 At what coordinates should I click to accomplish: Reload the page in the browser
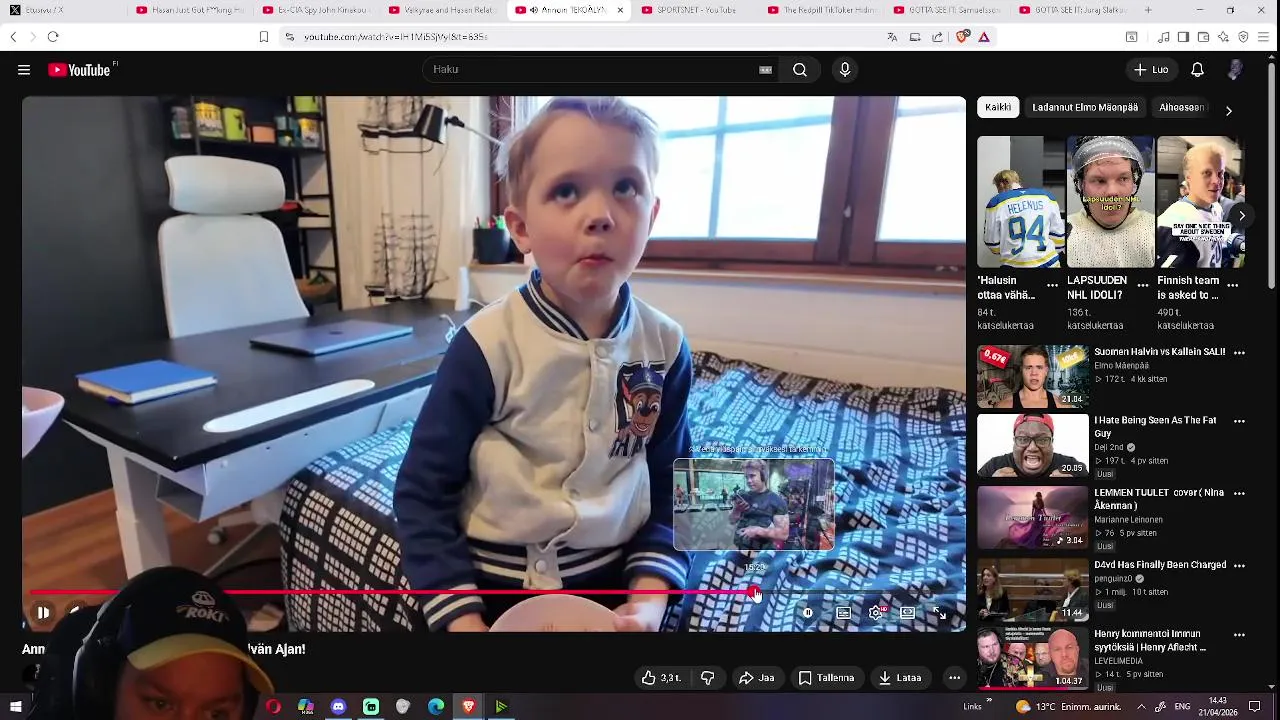(x=53, y=37)
